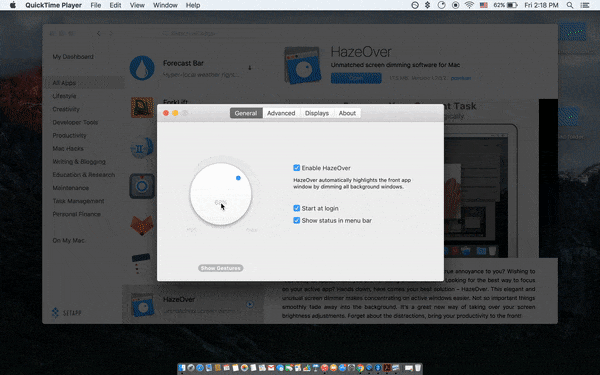This screenshot has height=375, width=600.
Task: Select Maintenance category in Setapp
Action: [x=70, y=188]
